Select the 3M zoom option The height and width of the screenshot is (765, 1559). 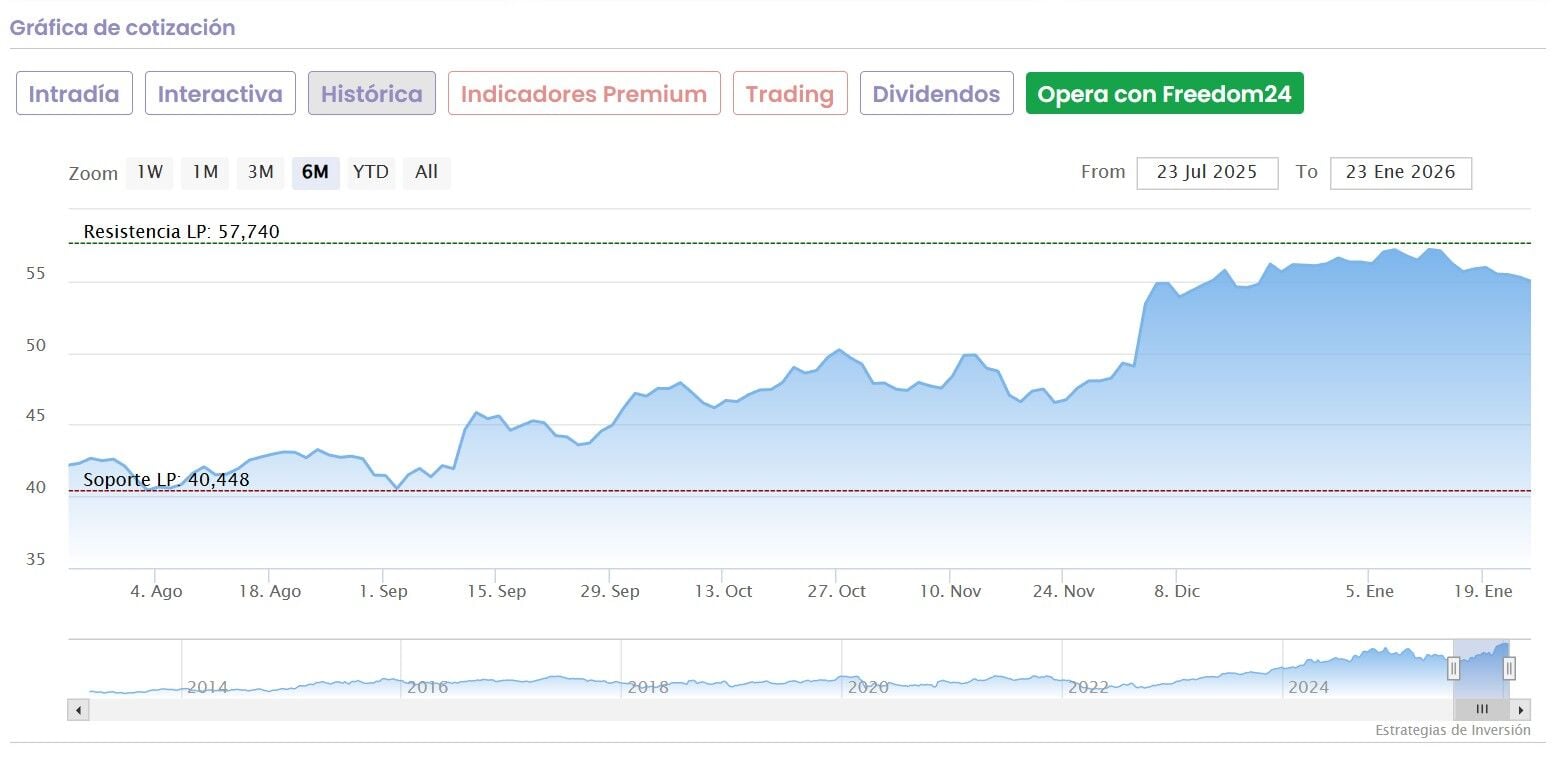tap(260, 172)
